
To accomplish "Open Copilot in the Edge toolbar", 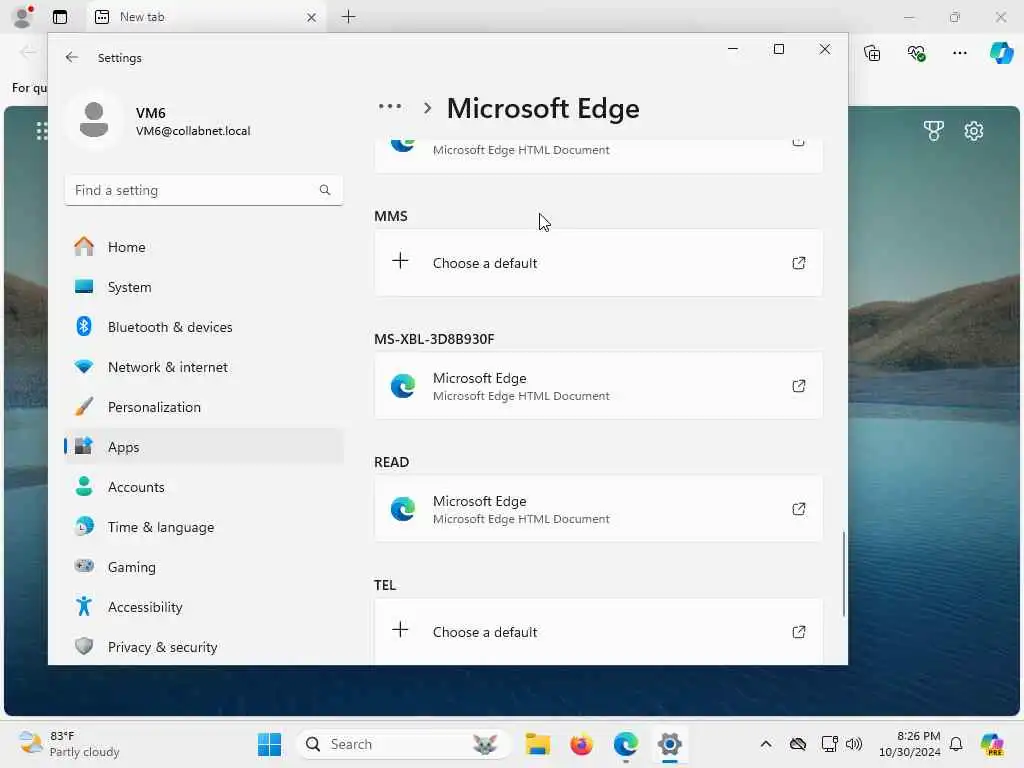I will click(1002, 53).
